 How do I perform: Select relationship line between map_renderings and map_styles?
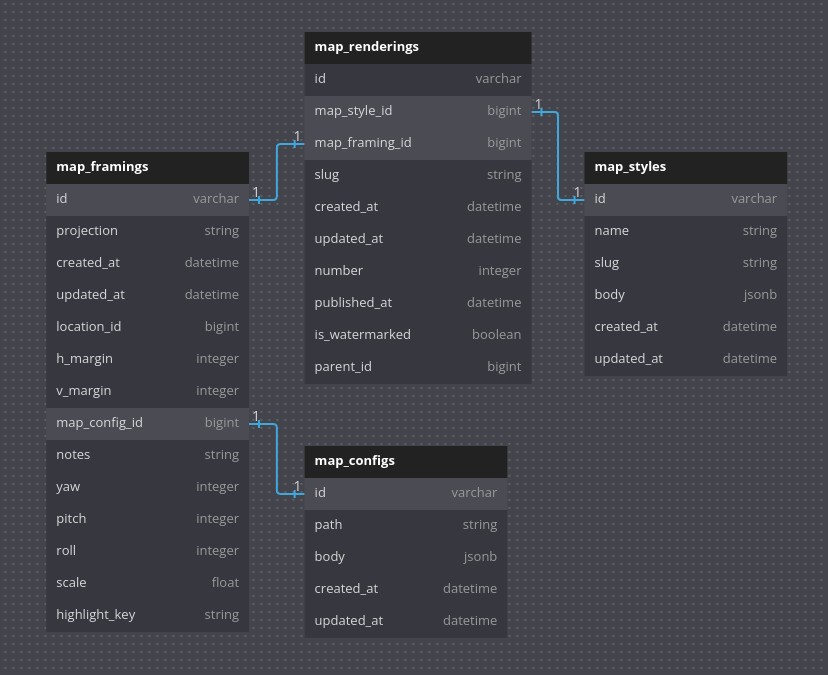point(558,156)
